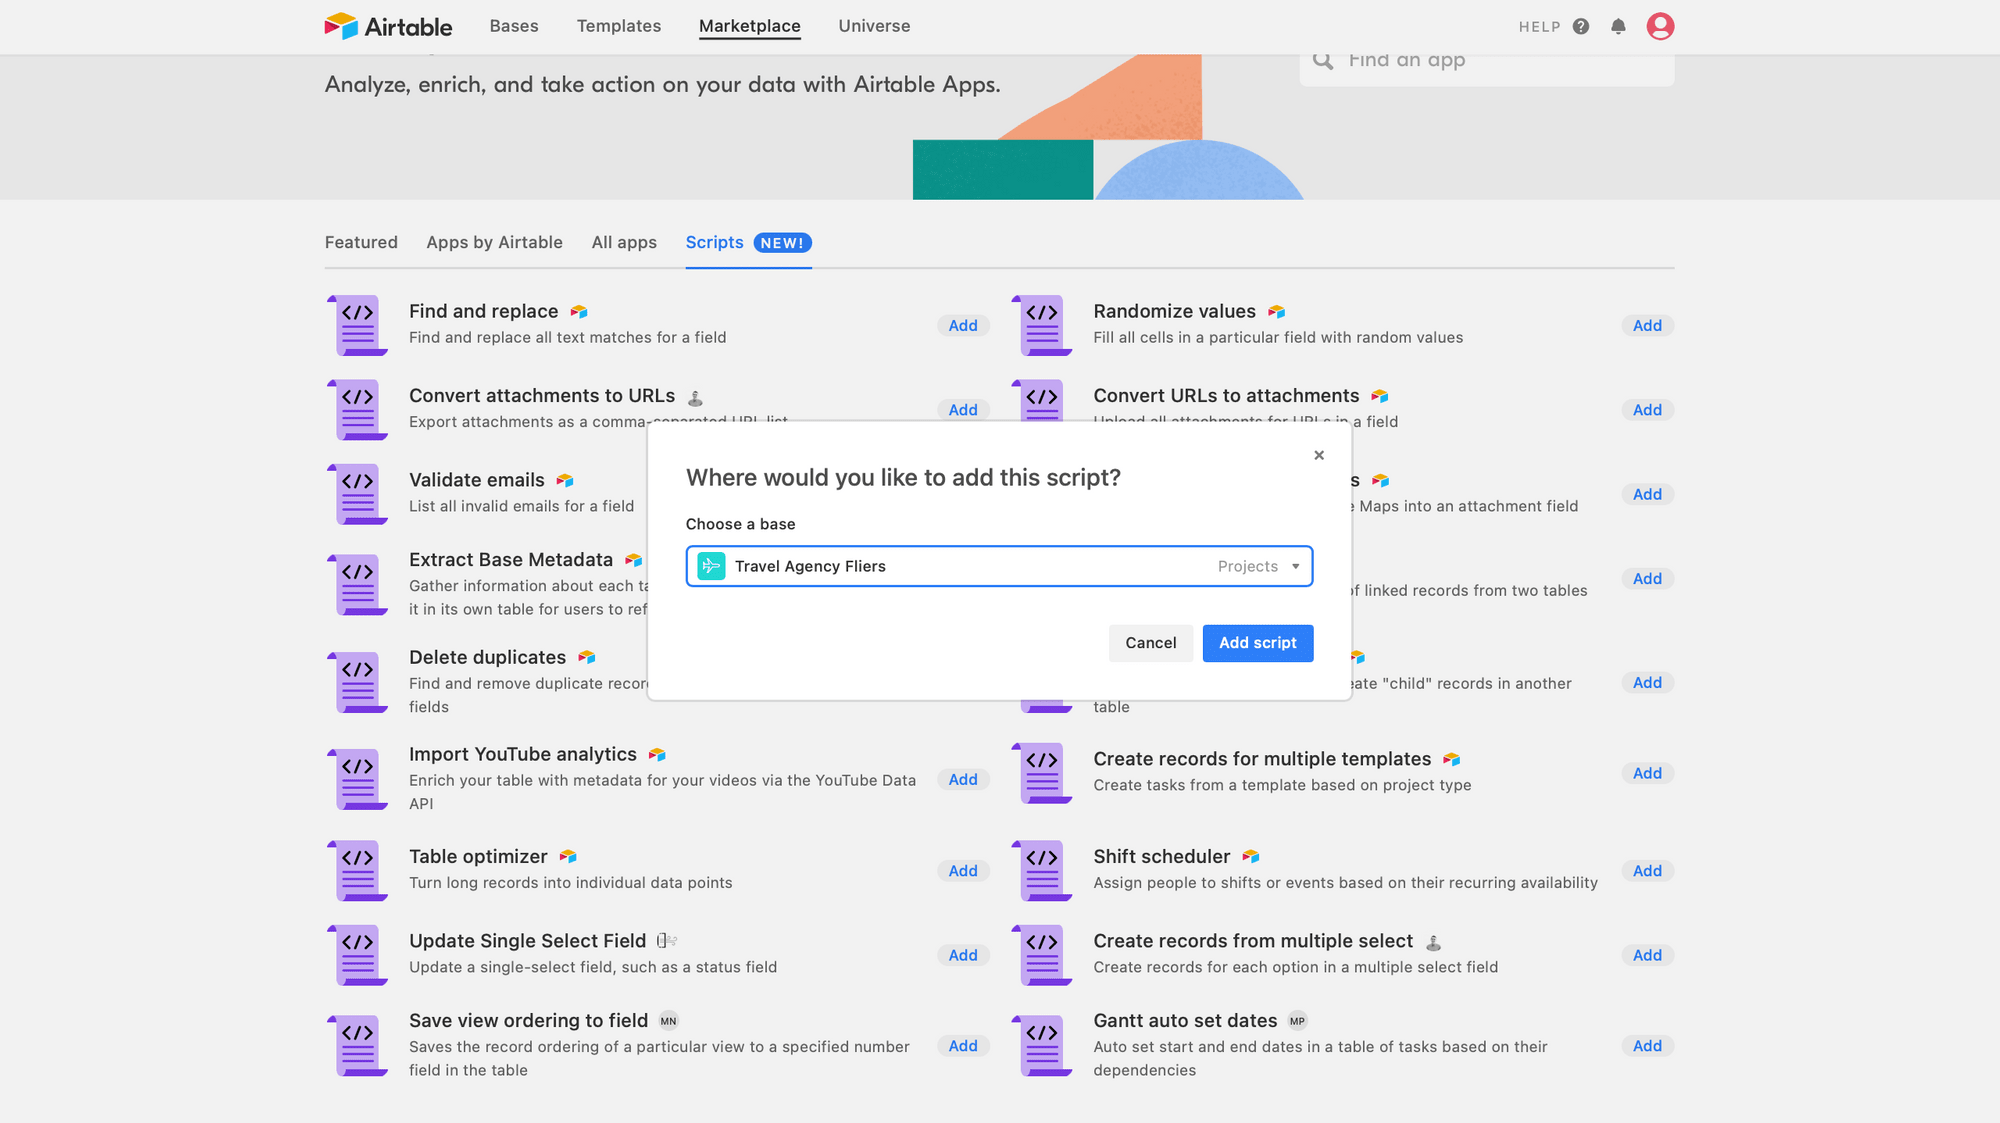Click the HELP link text

click(x=1539, y=27)
